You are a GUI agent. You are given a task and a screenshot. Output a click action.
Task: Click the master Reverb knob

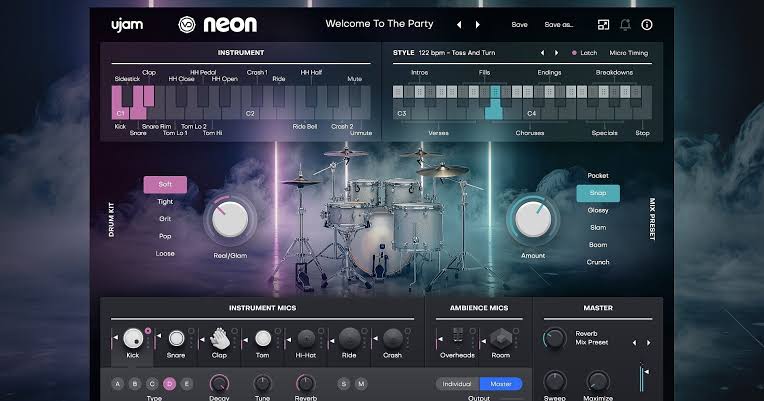click(x=554, y=338)
